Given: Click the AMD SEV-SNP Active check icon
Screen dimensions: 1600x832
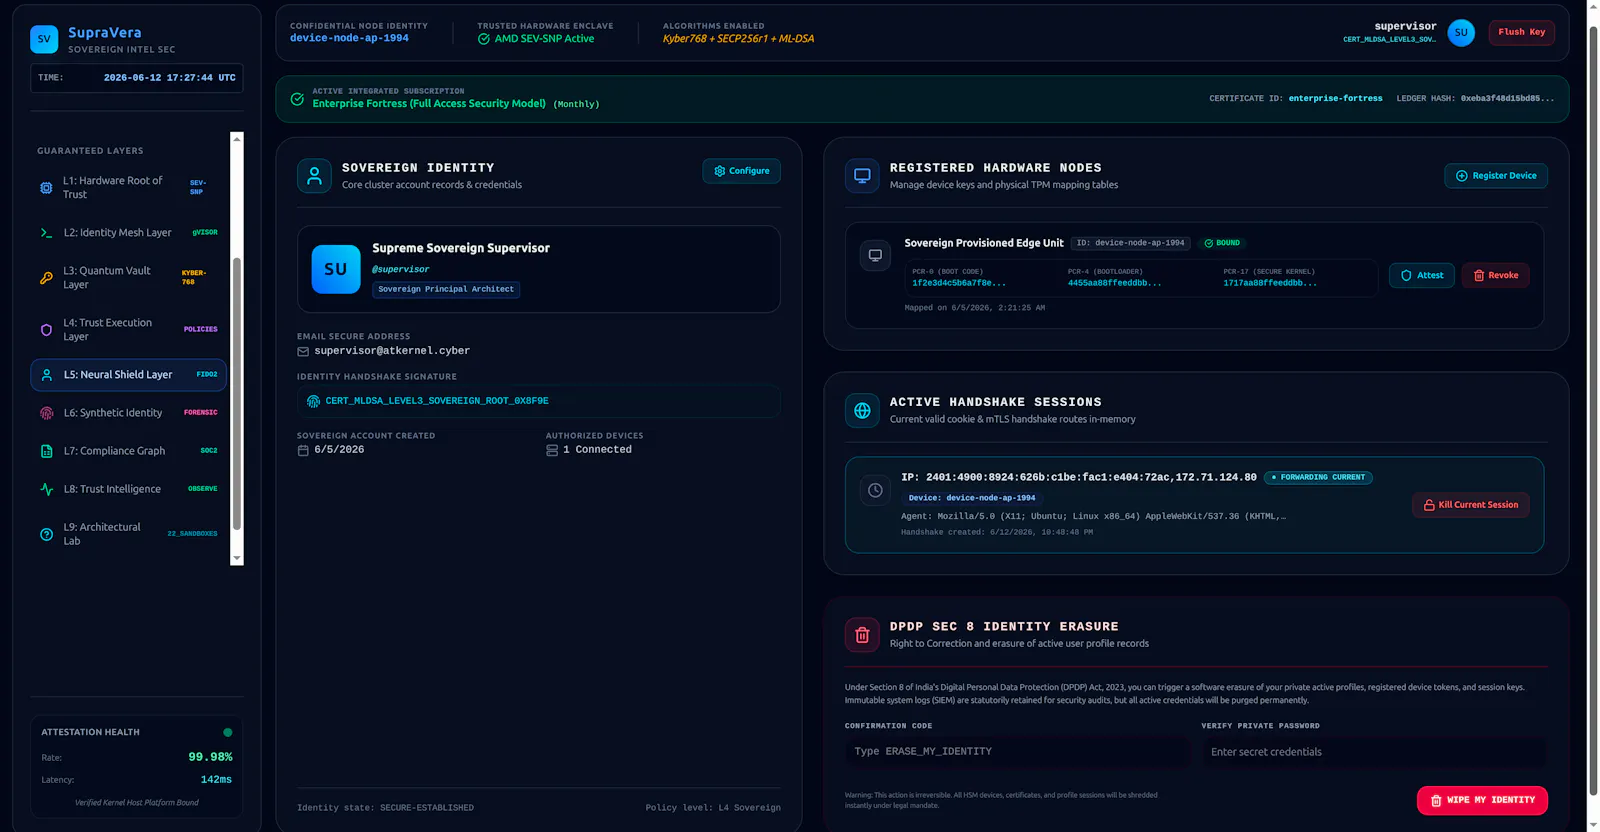Looking at the screenshot, I should [x=484, y=39].
